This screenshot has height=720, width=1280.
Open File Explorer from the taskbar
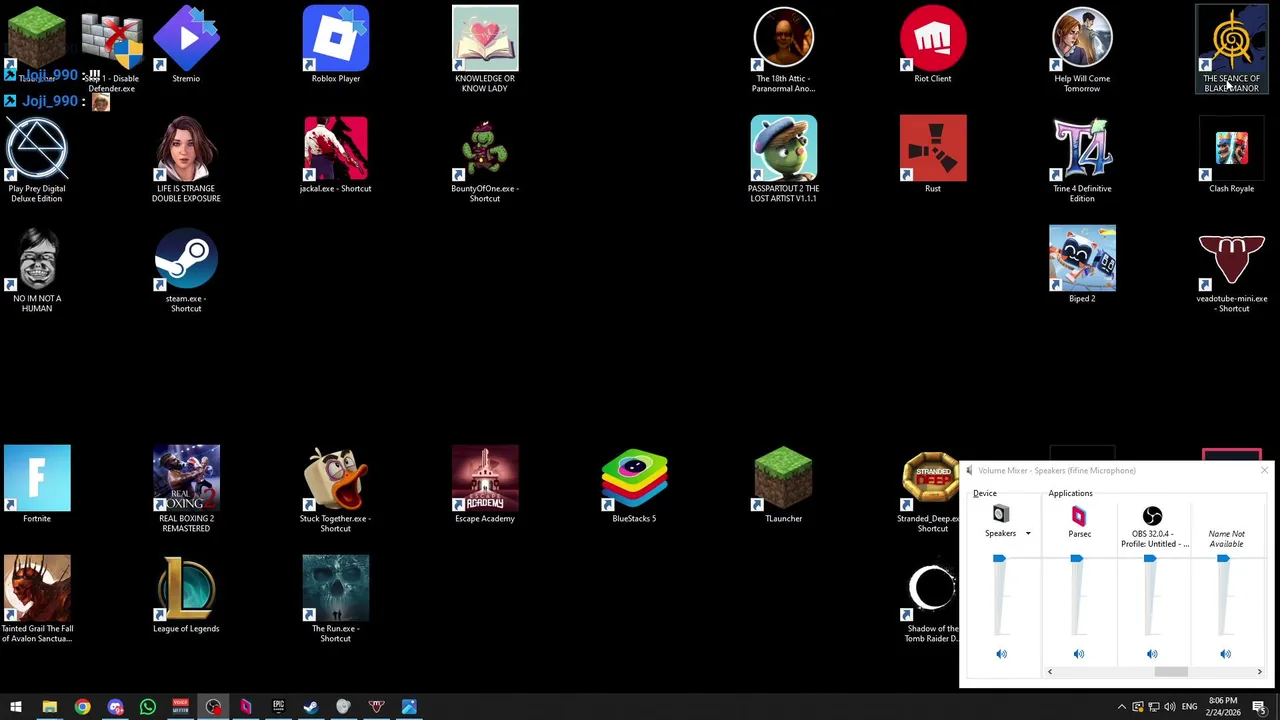coord(49,707)
